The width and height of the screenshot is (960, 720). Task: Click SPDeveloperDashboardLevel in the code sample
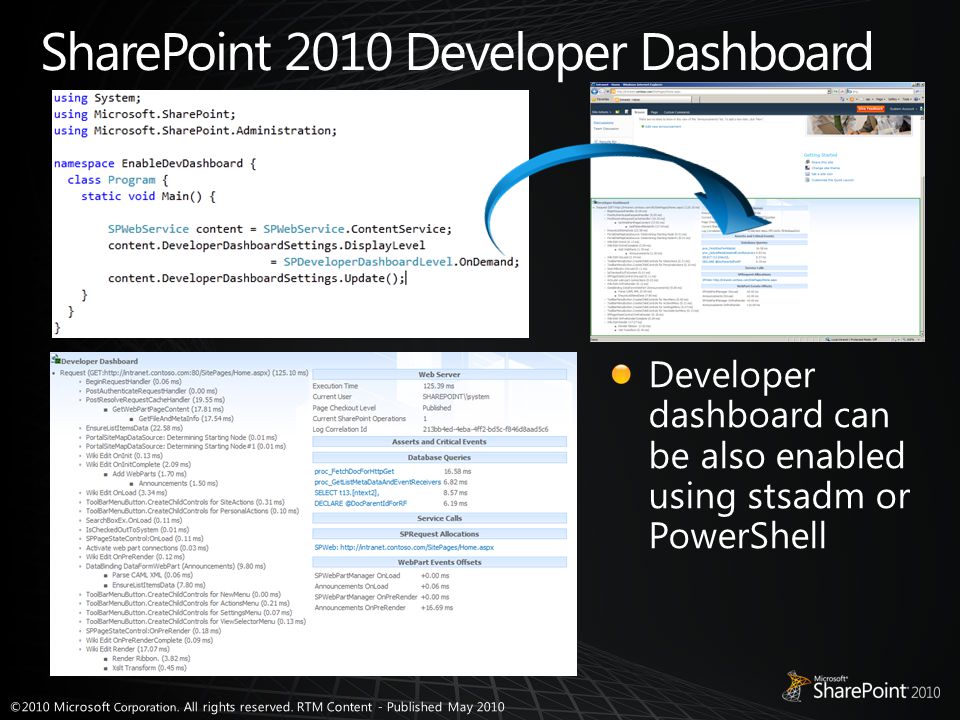pos(367,262)
